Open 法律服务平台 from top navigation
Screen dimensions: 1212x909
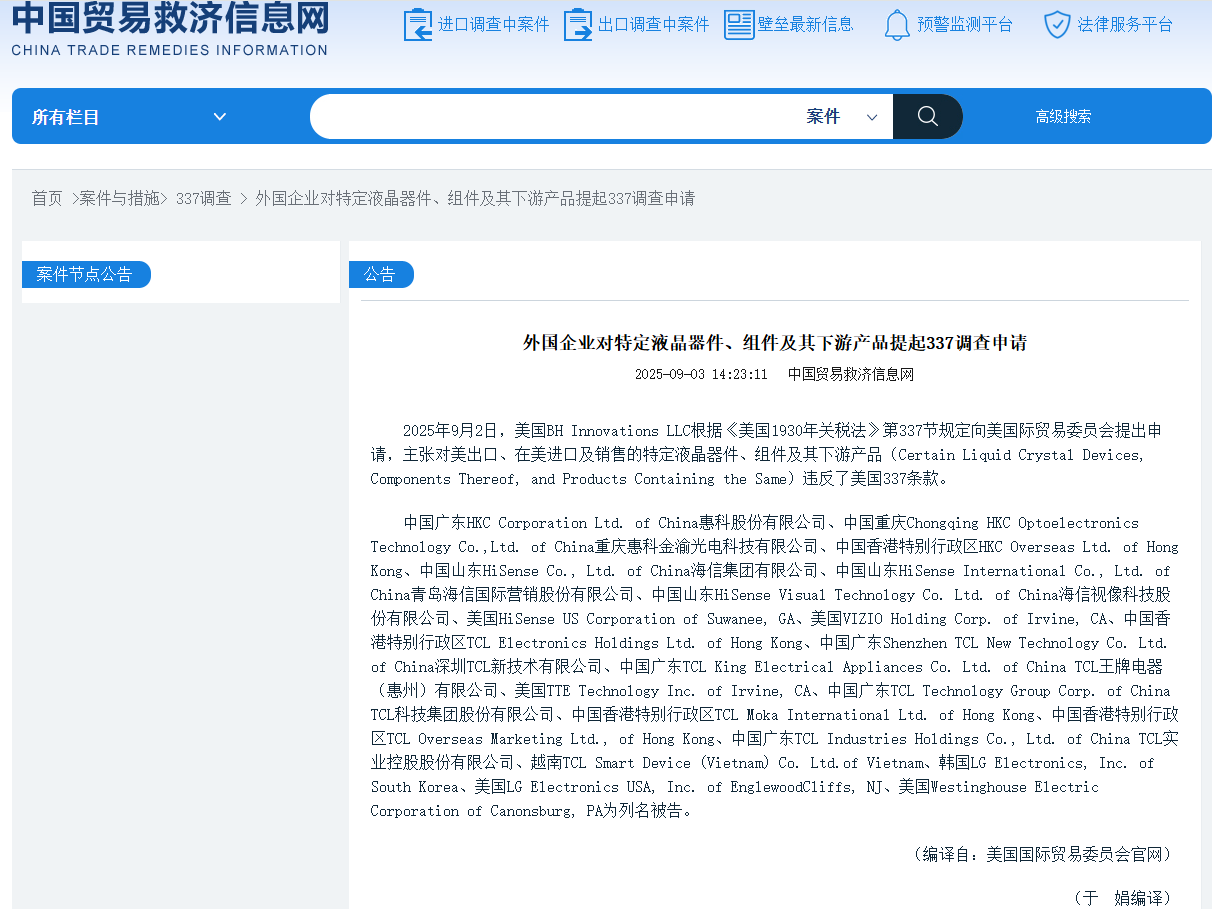click(x=1125, y=25)
